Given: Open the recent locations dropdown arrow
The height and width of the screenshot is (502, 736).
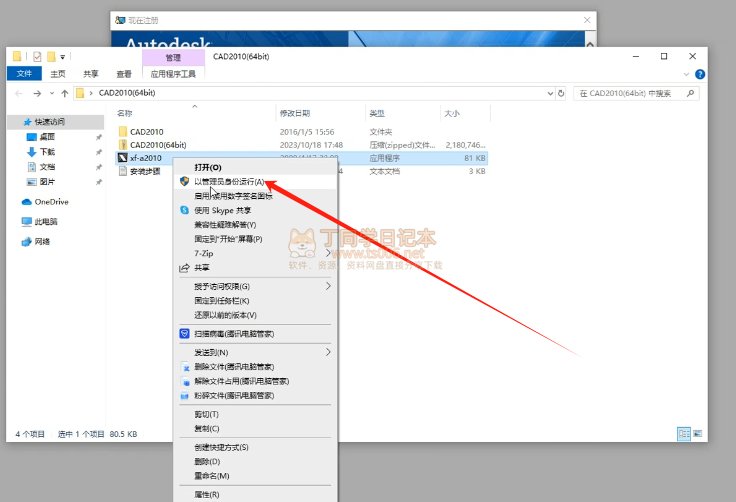Looking at the screenshot, I should [x=52, y=93].
